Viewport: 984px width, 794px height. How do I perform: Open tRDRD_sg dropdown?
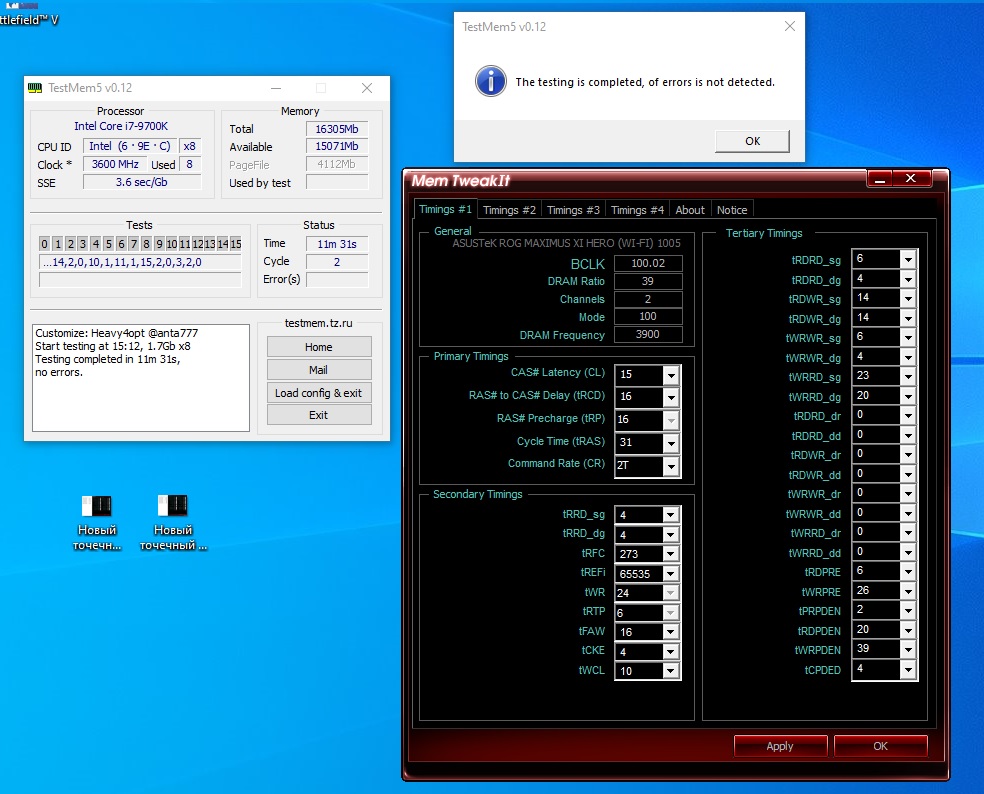point(908,259)
